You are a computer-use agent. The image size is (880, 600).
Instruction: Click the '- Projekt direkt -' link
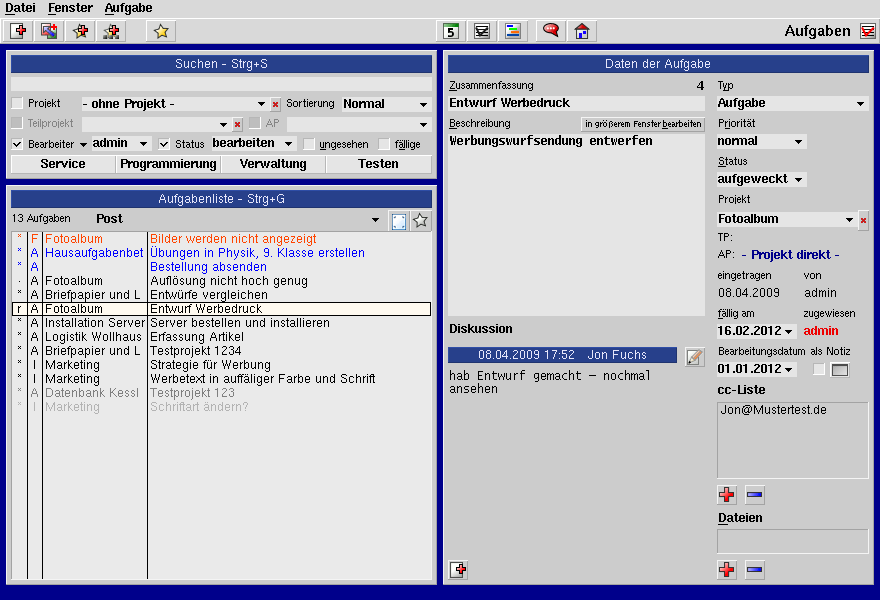pyautogui.click(x=790, y=255)
